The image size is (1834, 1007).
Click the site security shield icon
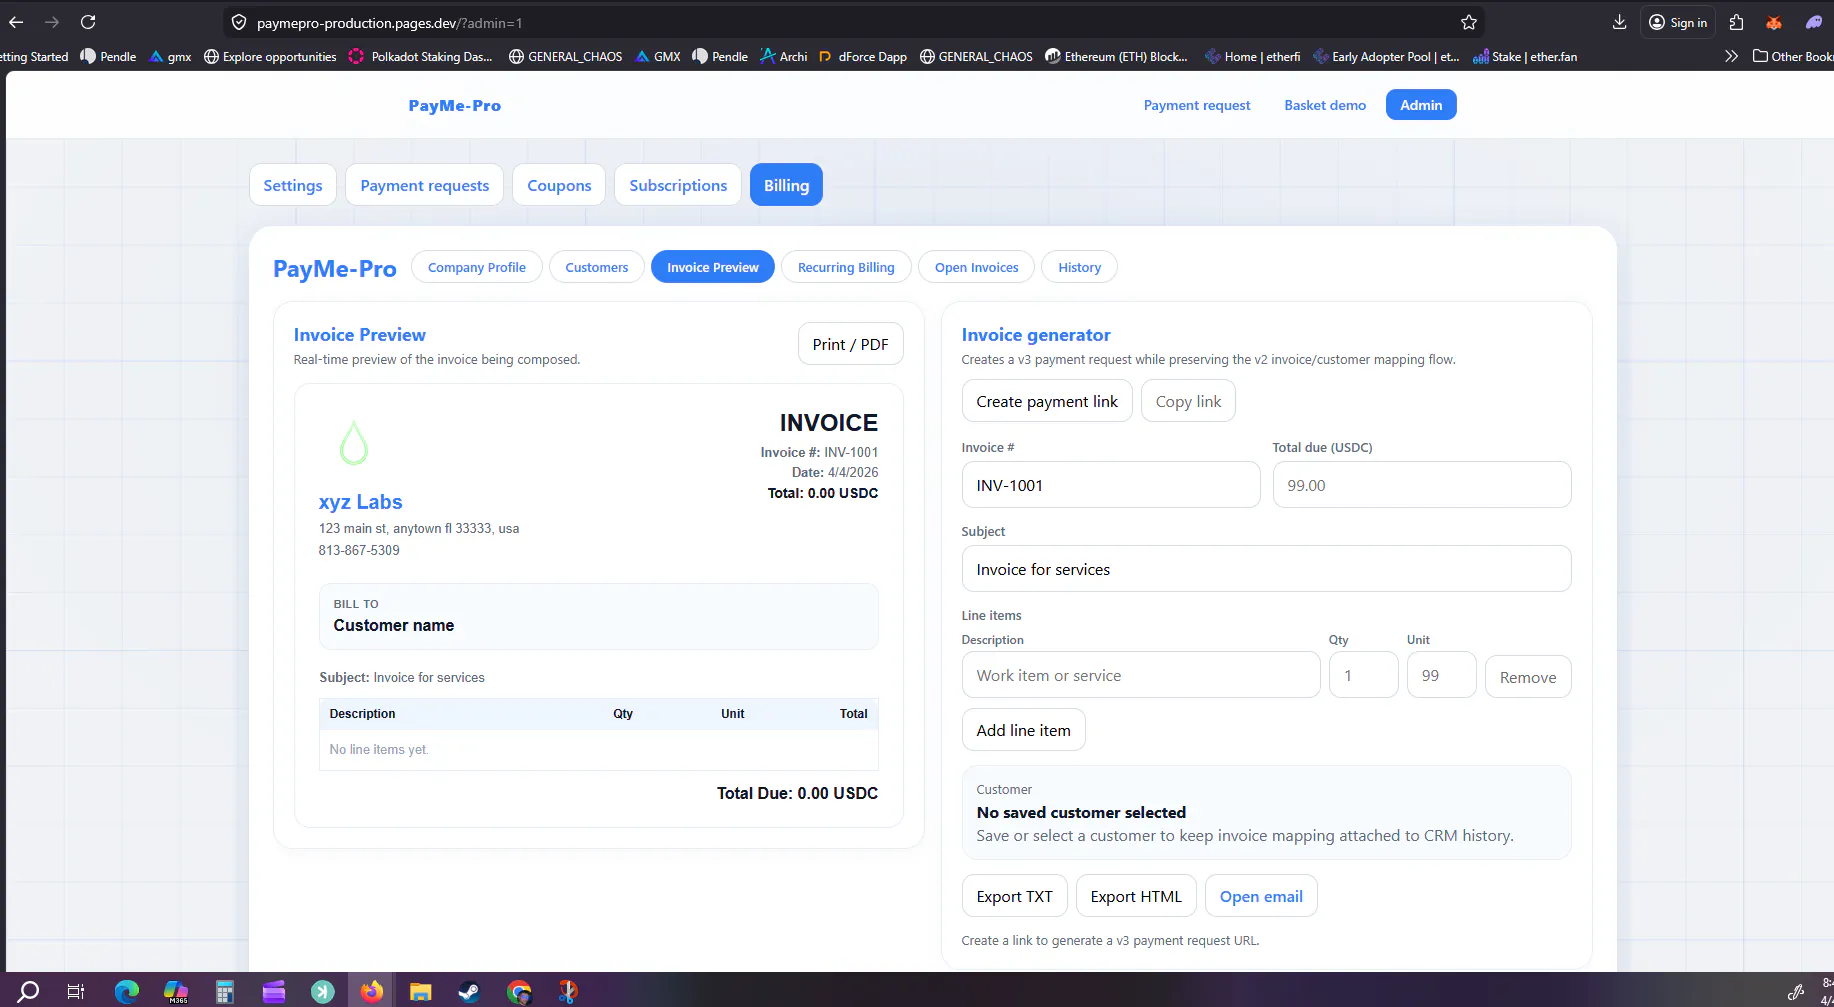click(239, 22)
